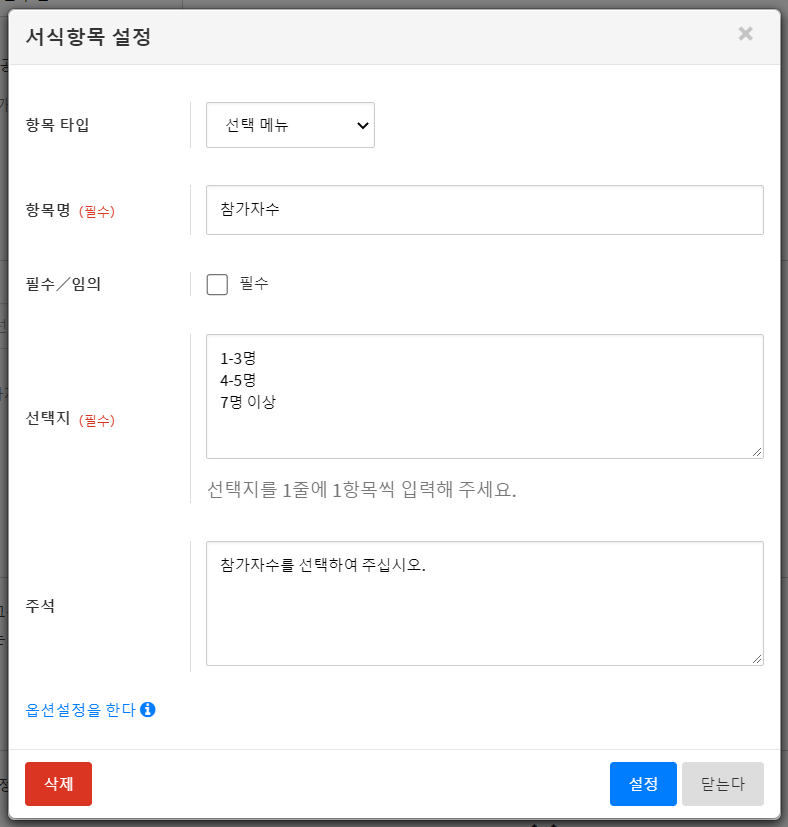Place cursor on the 7명 이상 option line
Viewport: 788px width, 827px height.
[247, 403]
